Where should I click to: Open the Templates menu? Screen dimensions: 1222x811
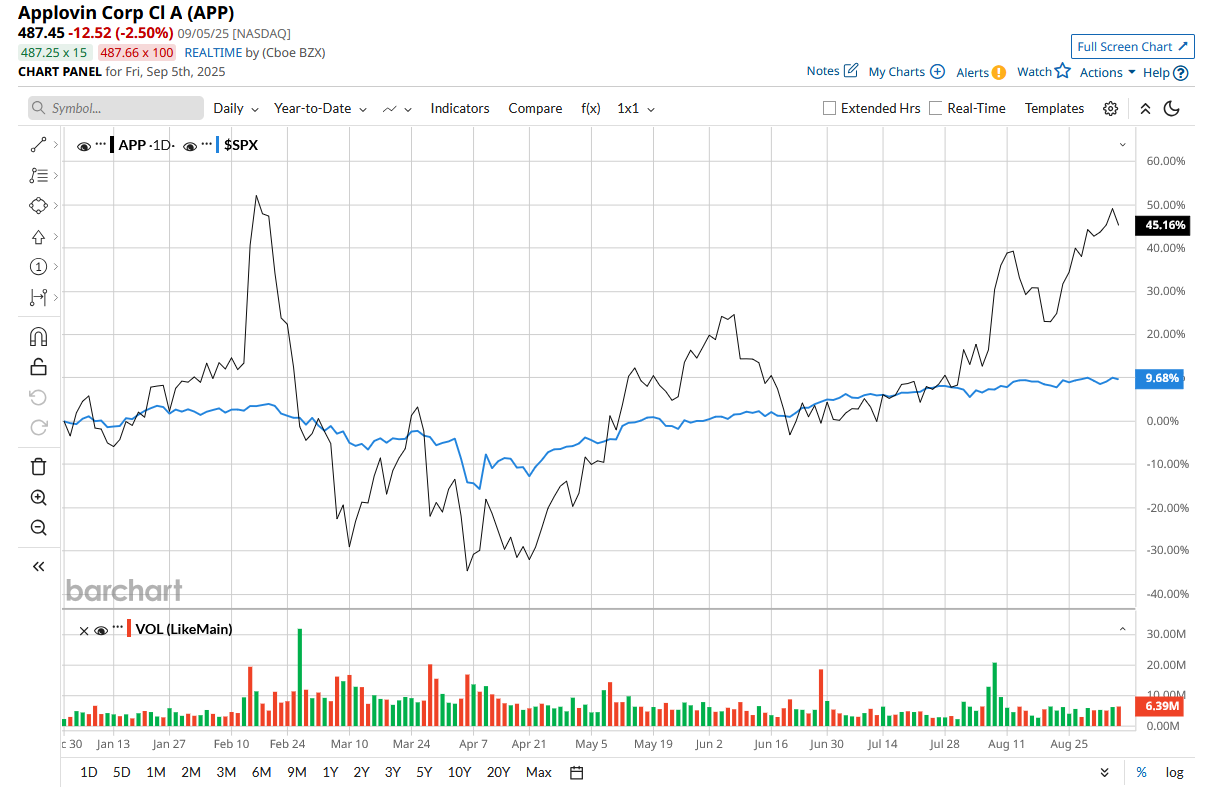coord(1054,108)
